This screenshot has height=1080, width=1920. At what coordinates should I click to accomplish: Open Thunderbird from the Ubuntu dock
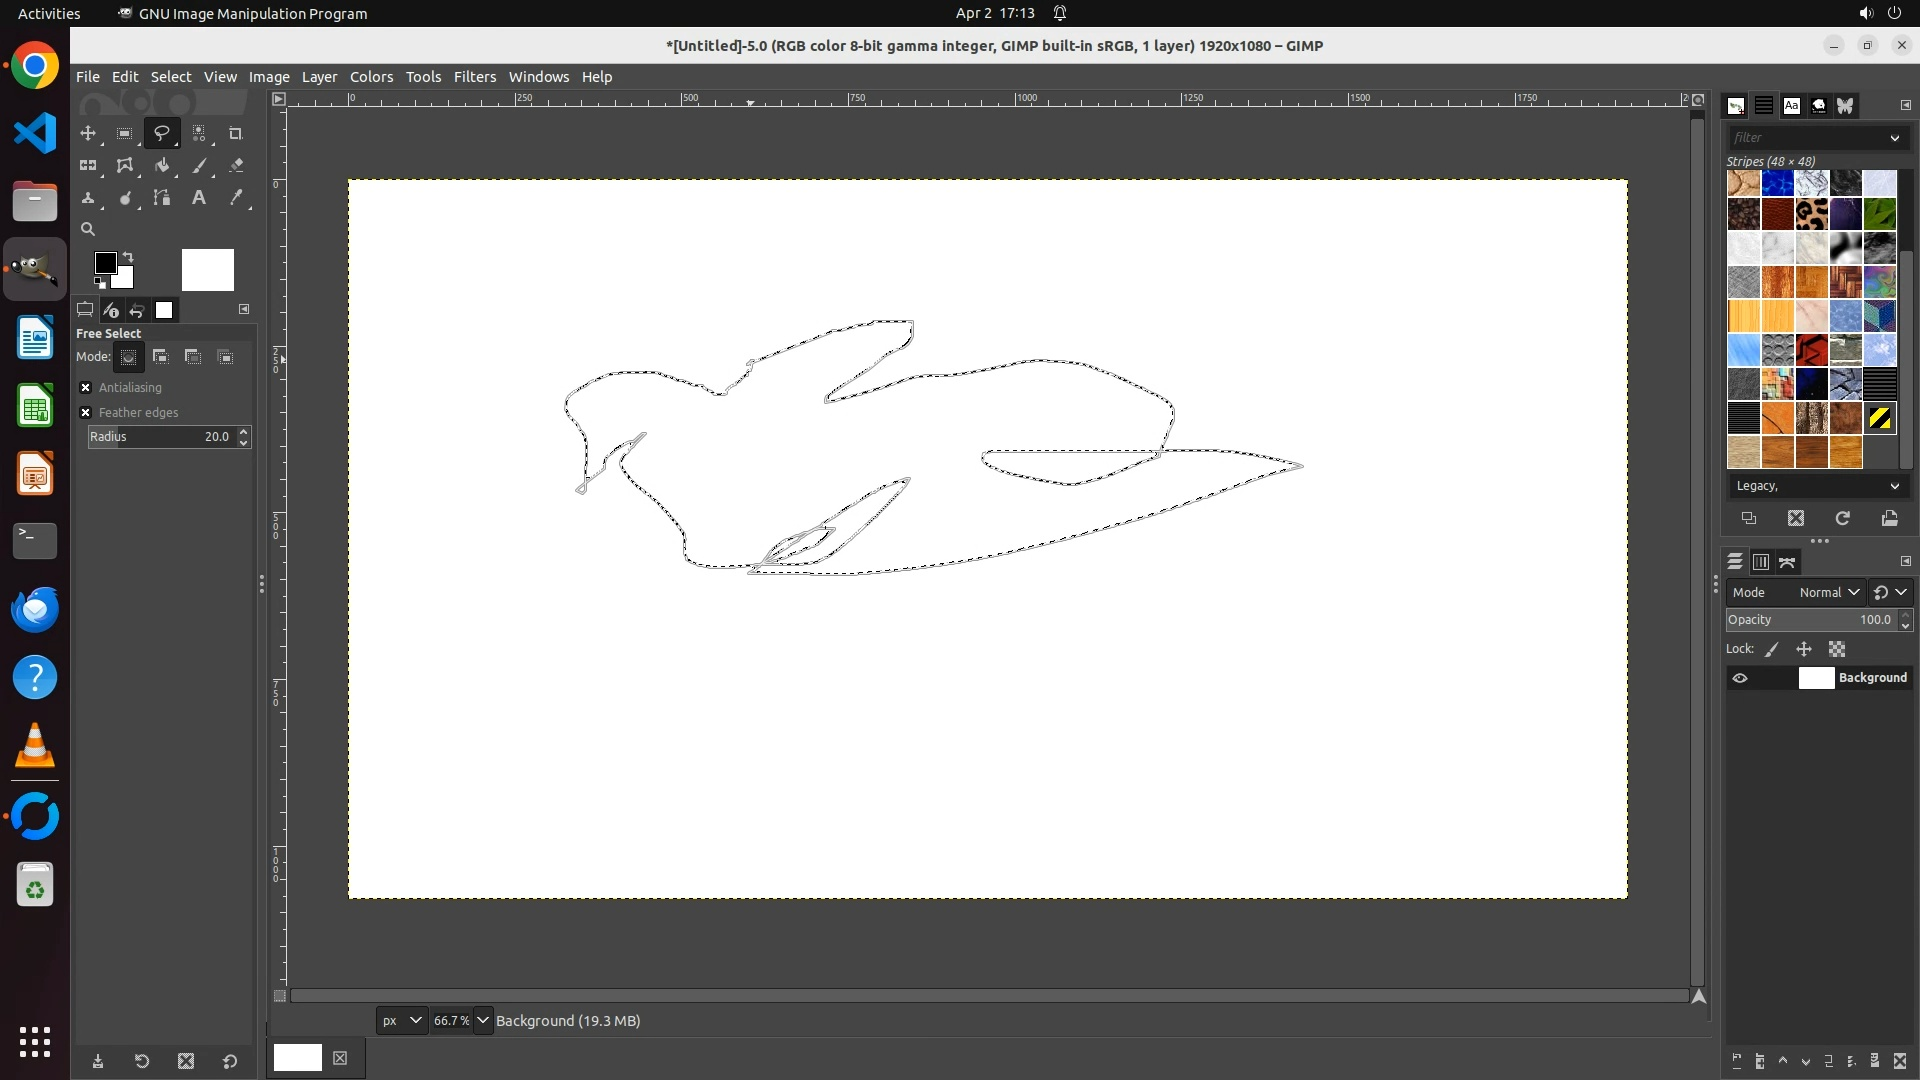[35, 609]
